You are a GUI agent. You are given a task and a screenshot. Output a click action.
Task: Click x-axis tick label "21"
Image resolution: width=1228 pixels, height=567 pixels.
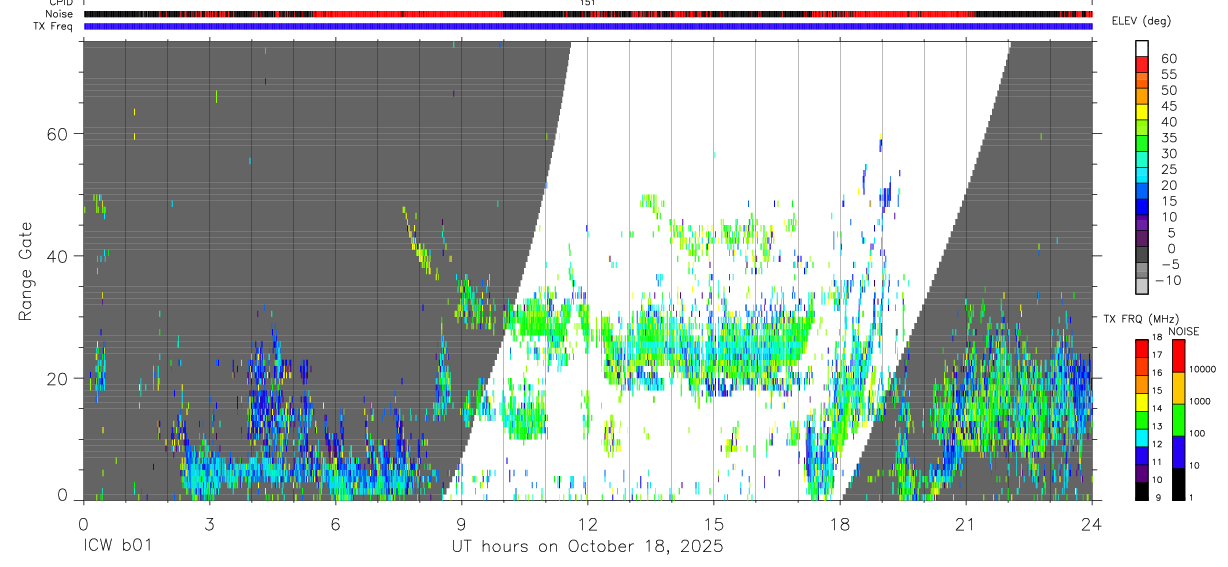(x=965, y=524)
